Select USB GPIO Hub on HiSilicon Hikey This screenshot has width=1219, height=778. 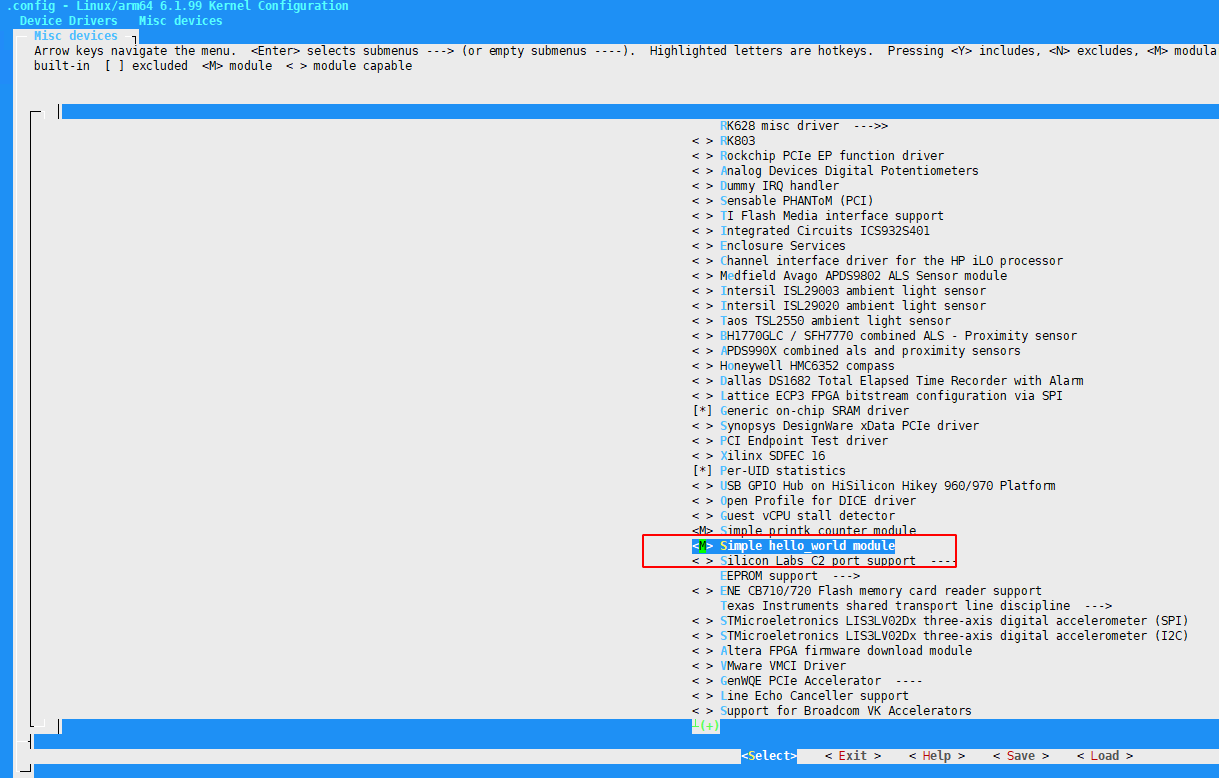click(888, 486)
